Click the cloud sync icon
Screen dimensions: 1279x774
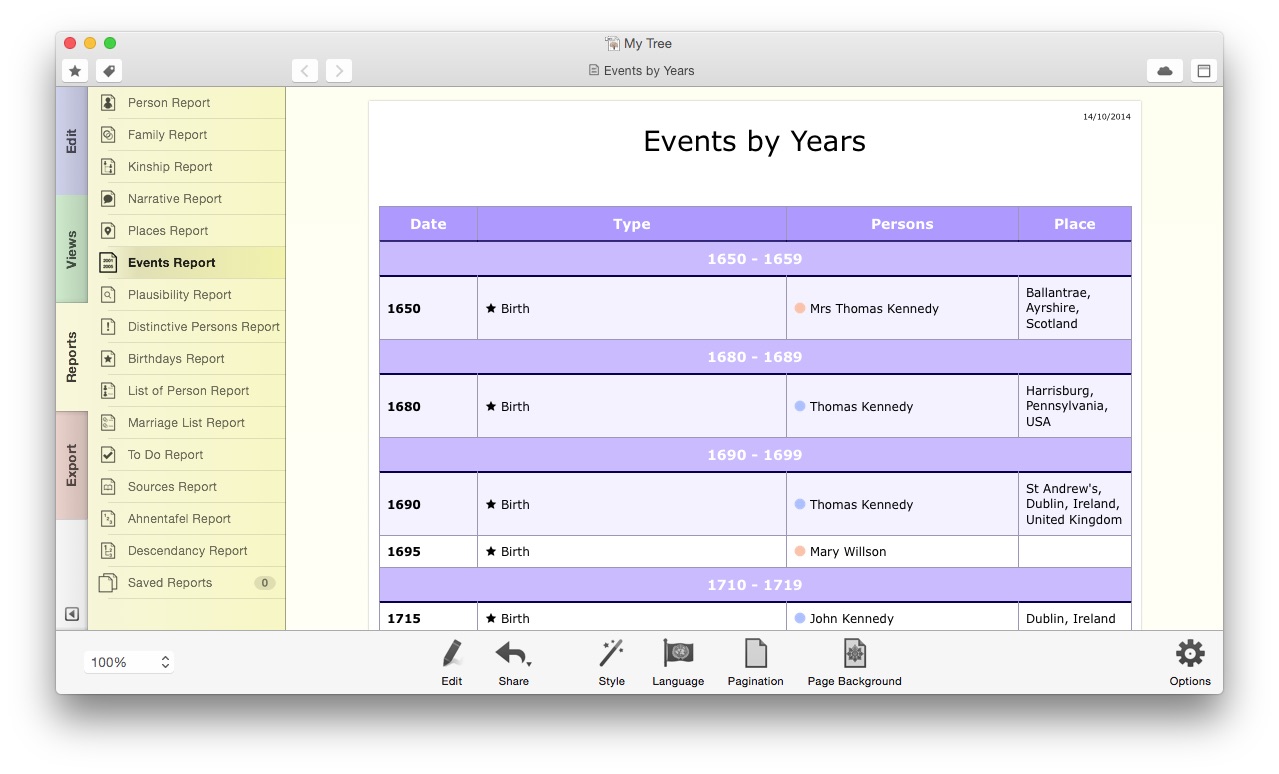pos(1165,71)
